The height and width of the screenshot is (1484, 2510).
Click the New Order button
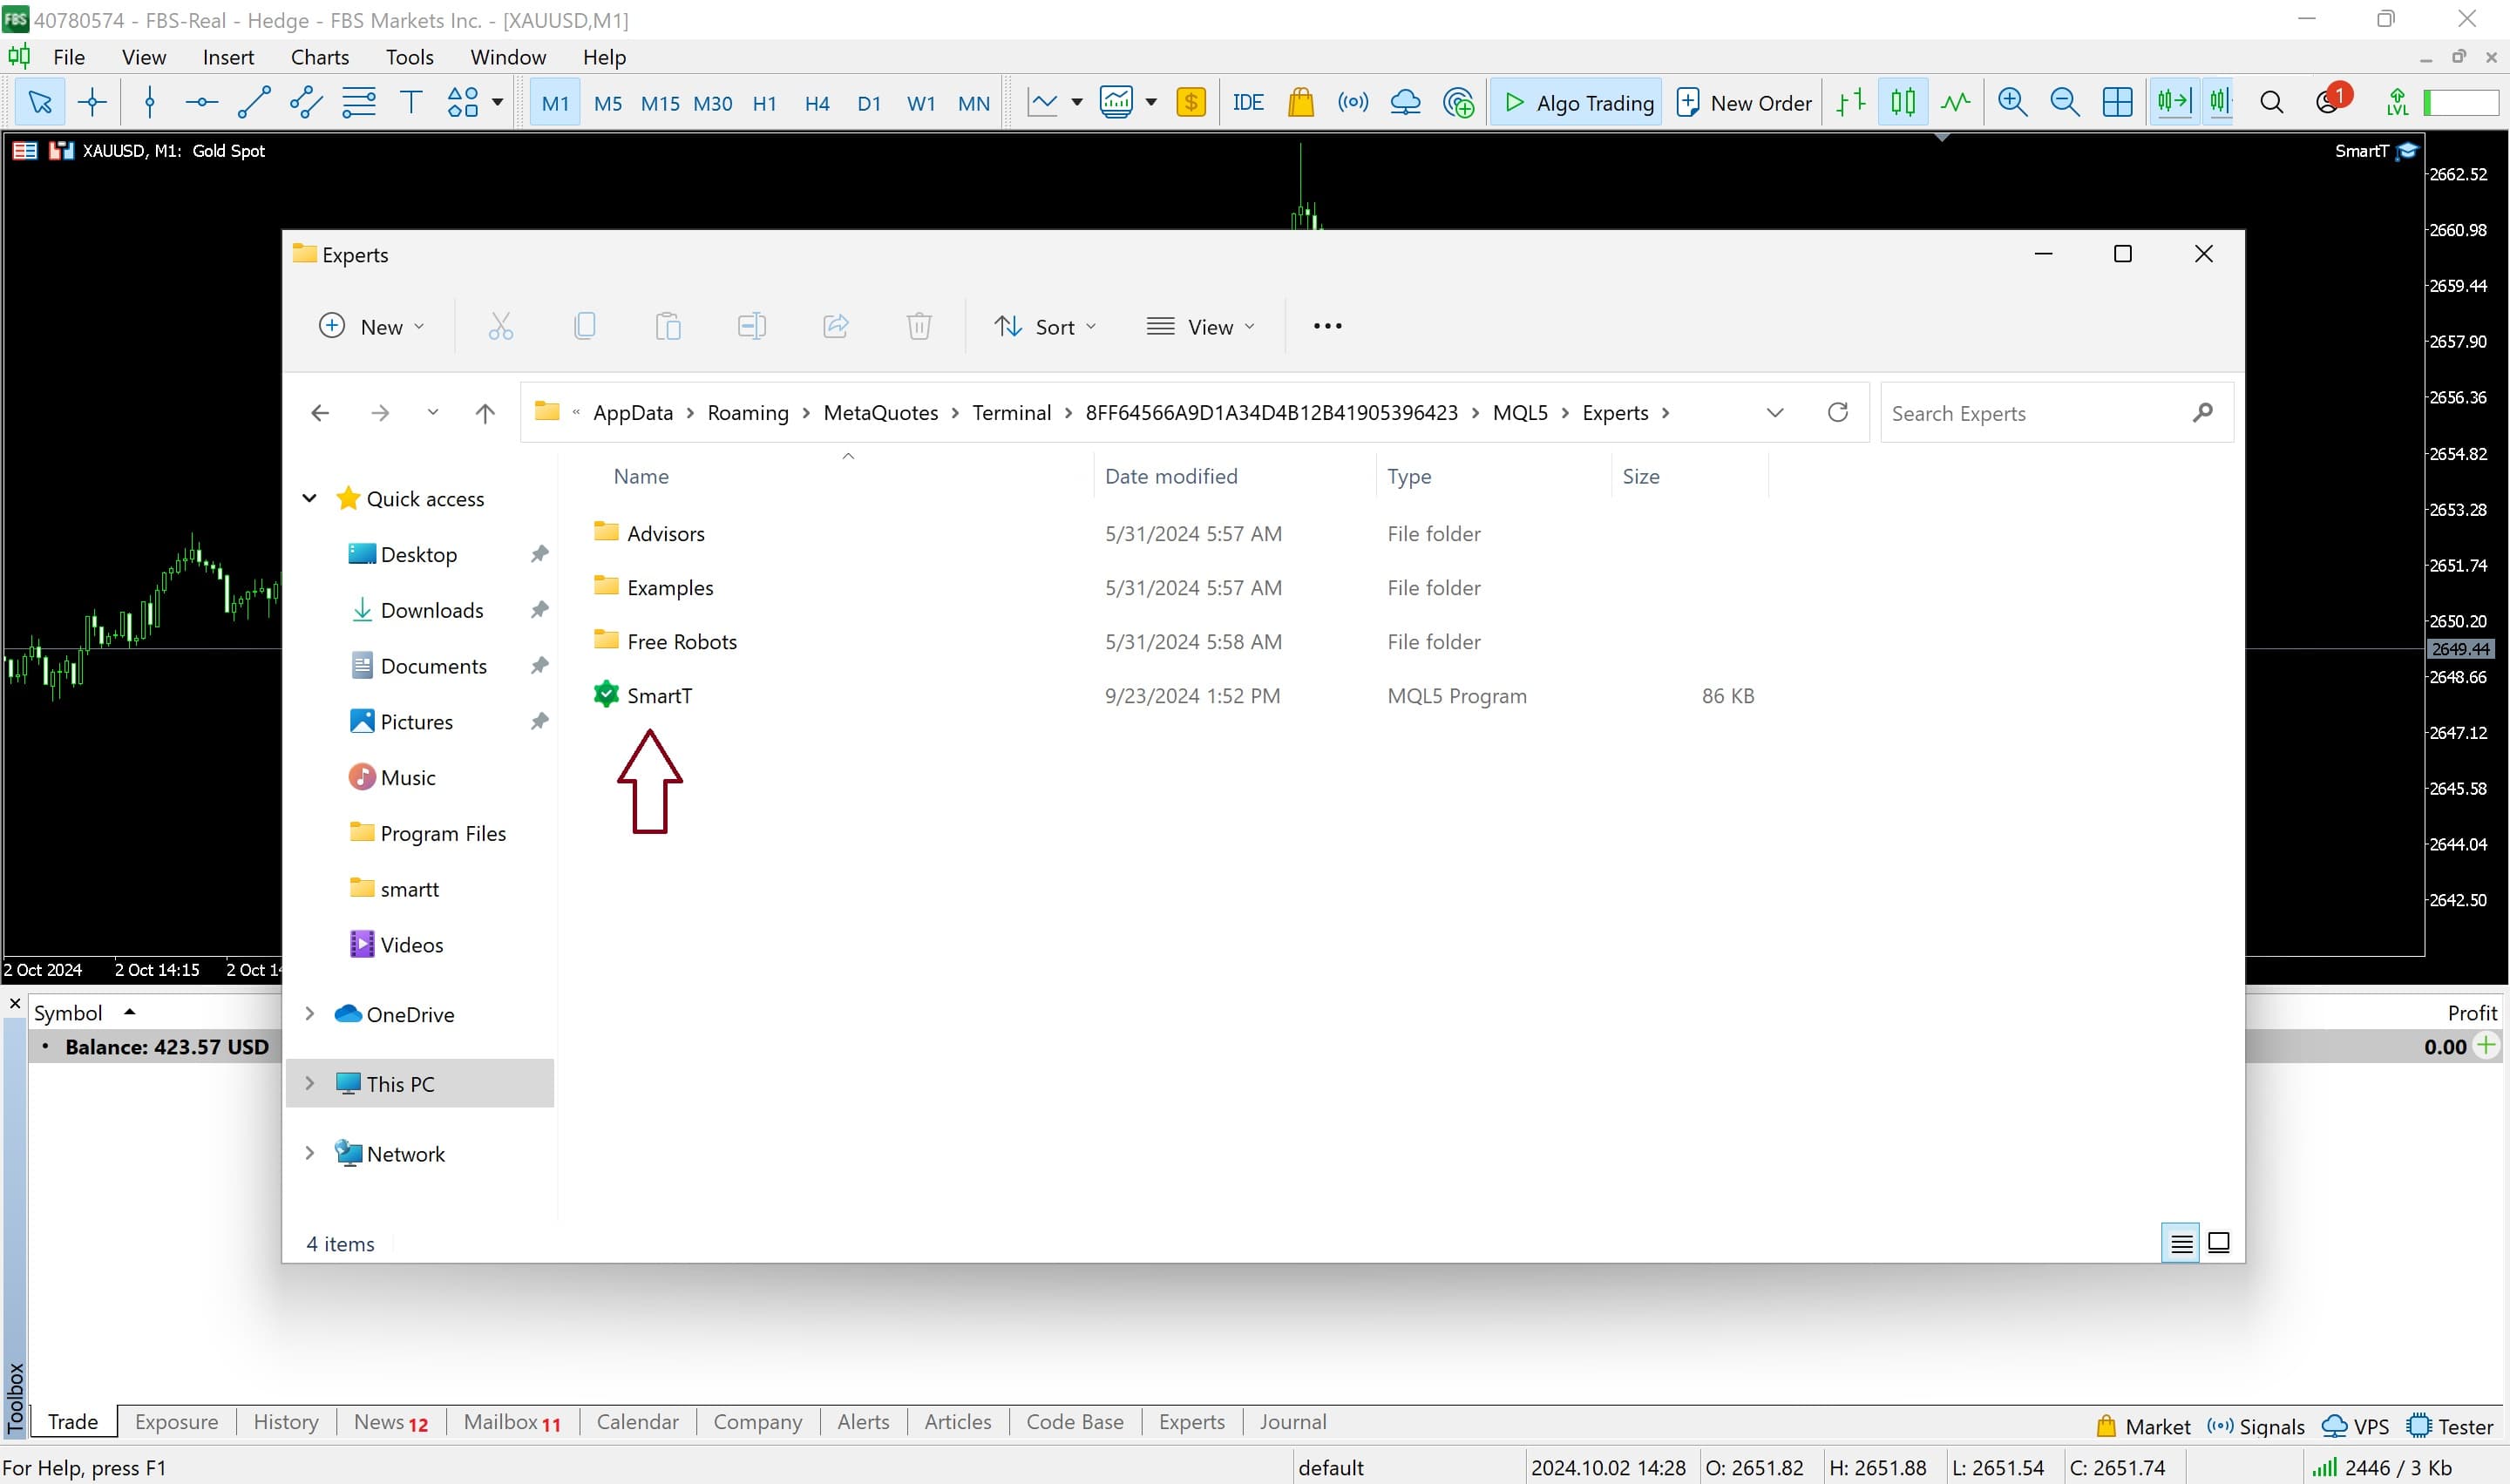[1743, 102]
